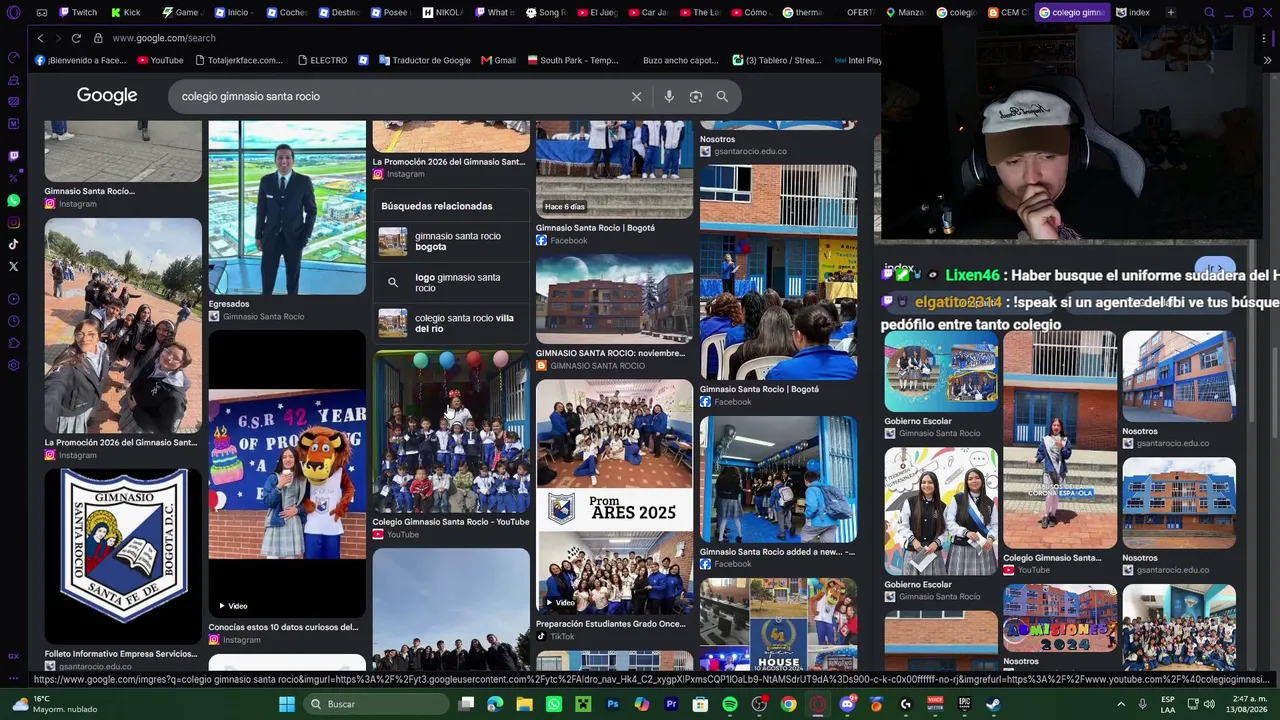1280x720 pixels.
Task: Open WhatsApp in the browser sidebar
Action: pyautogui.click(x=13, y=201)
